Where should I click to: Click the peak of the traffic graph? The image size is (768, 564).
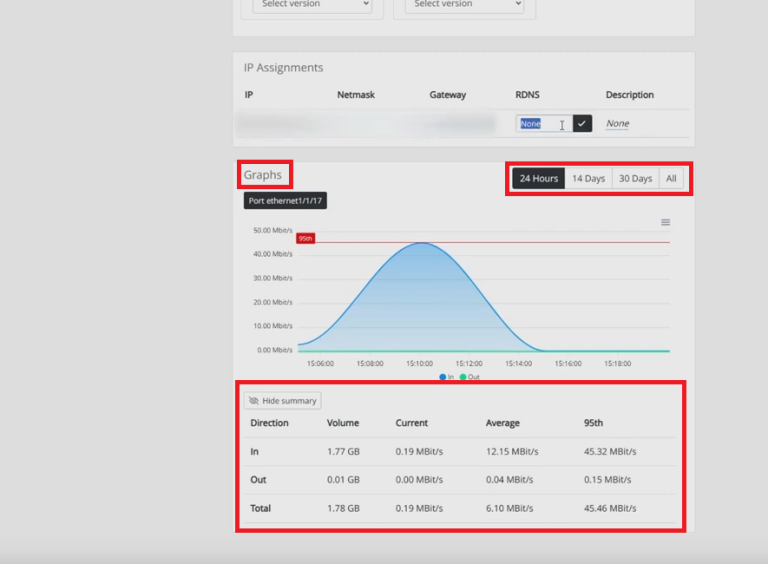(x=423, y=243)
